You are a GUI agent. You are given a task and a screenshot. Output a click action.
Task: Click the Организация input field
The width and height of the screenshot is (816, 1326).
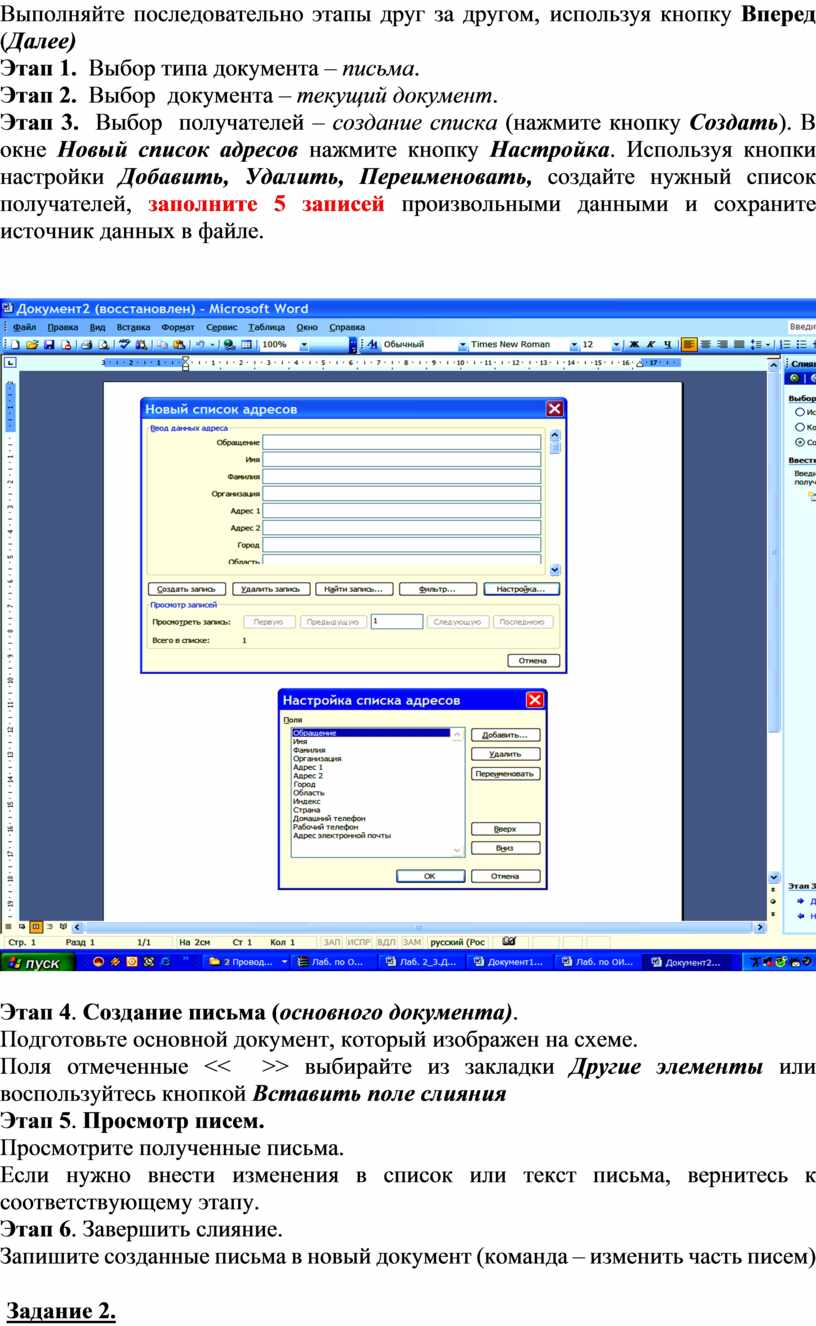[x=402, y=493]
